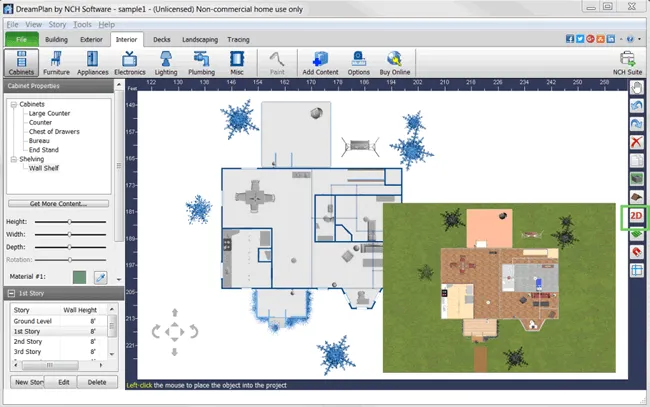Switch to the Tracing tab
The image size is (650, 407).
click(238, 39)
